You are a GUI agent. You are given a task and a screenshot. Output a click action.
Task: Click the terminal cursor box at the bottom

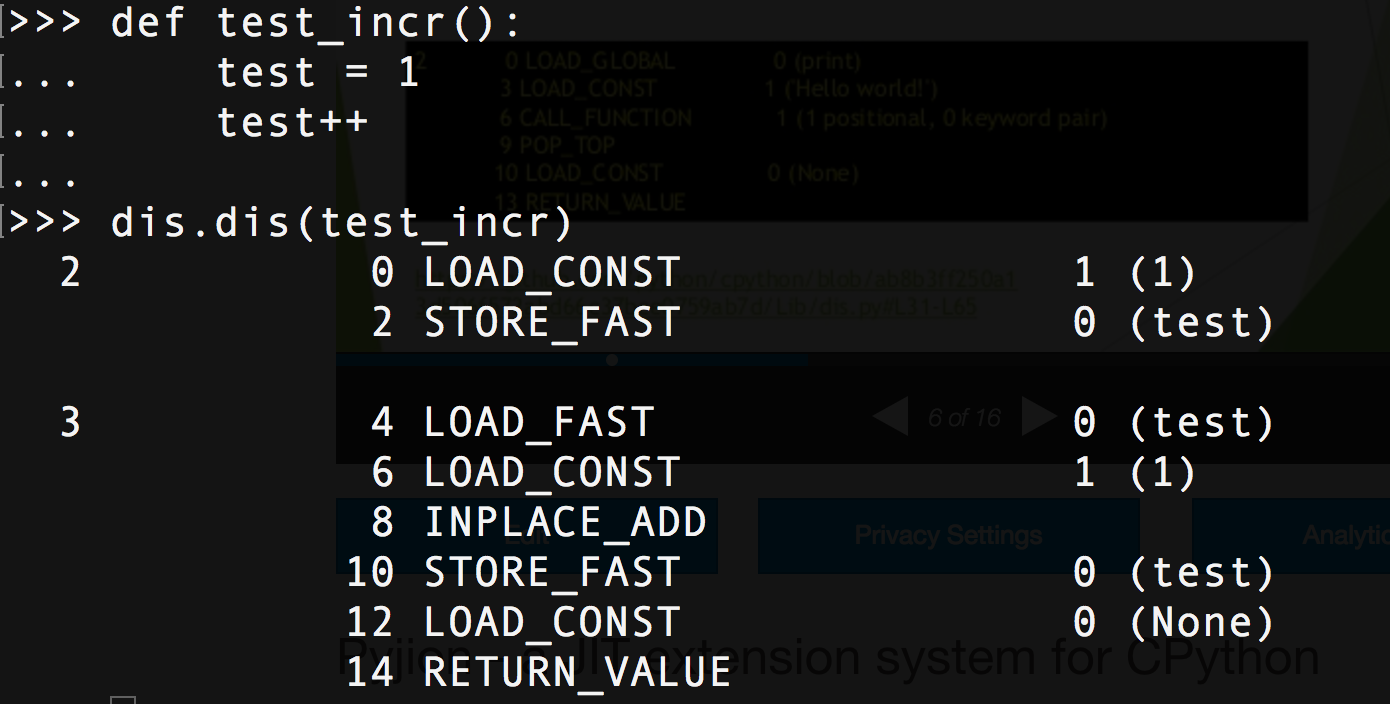[x=122, y=700]
